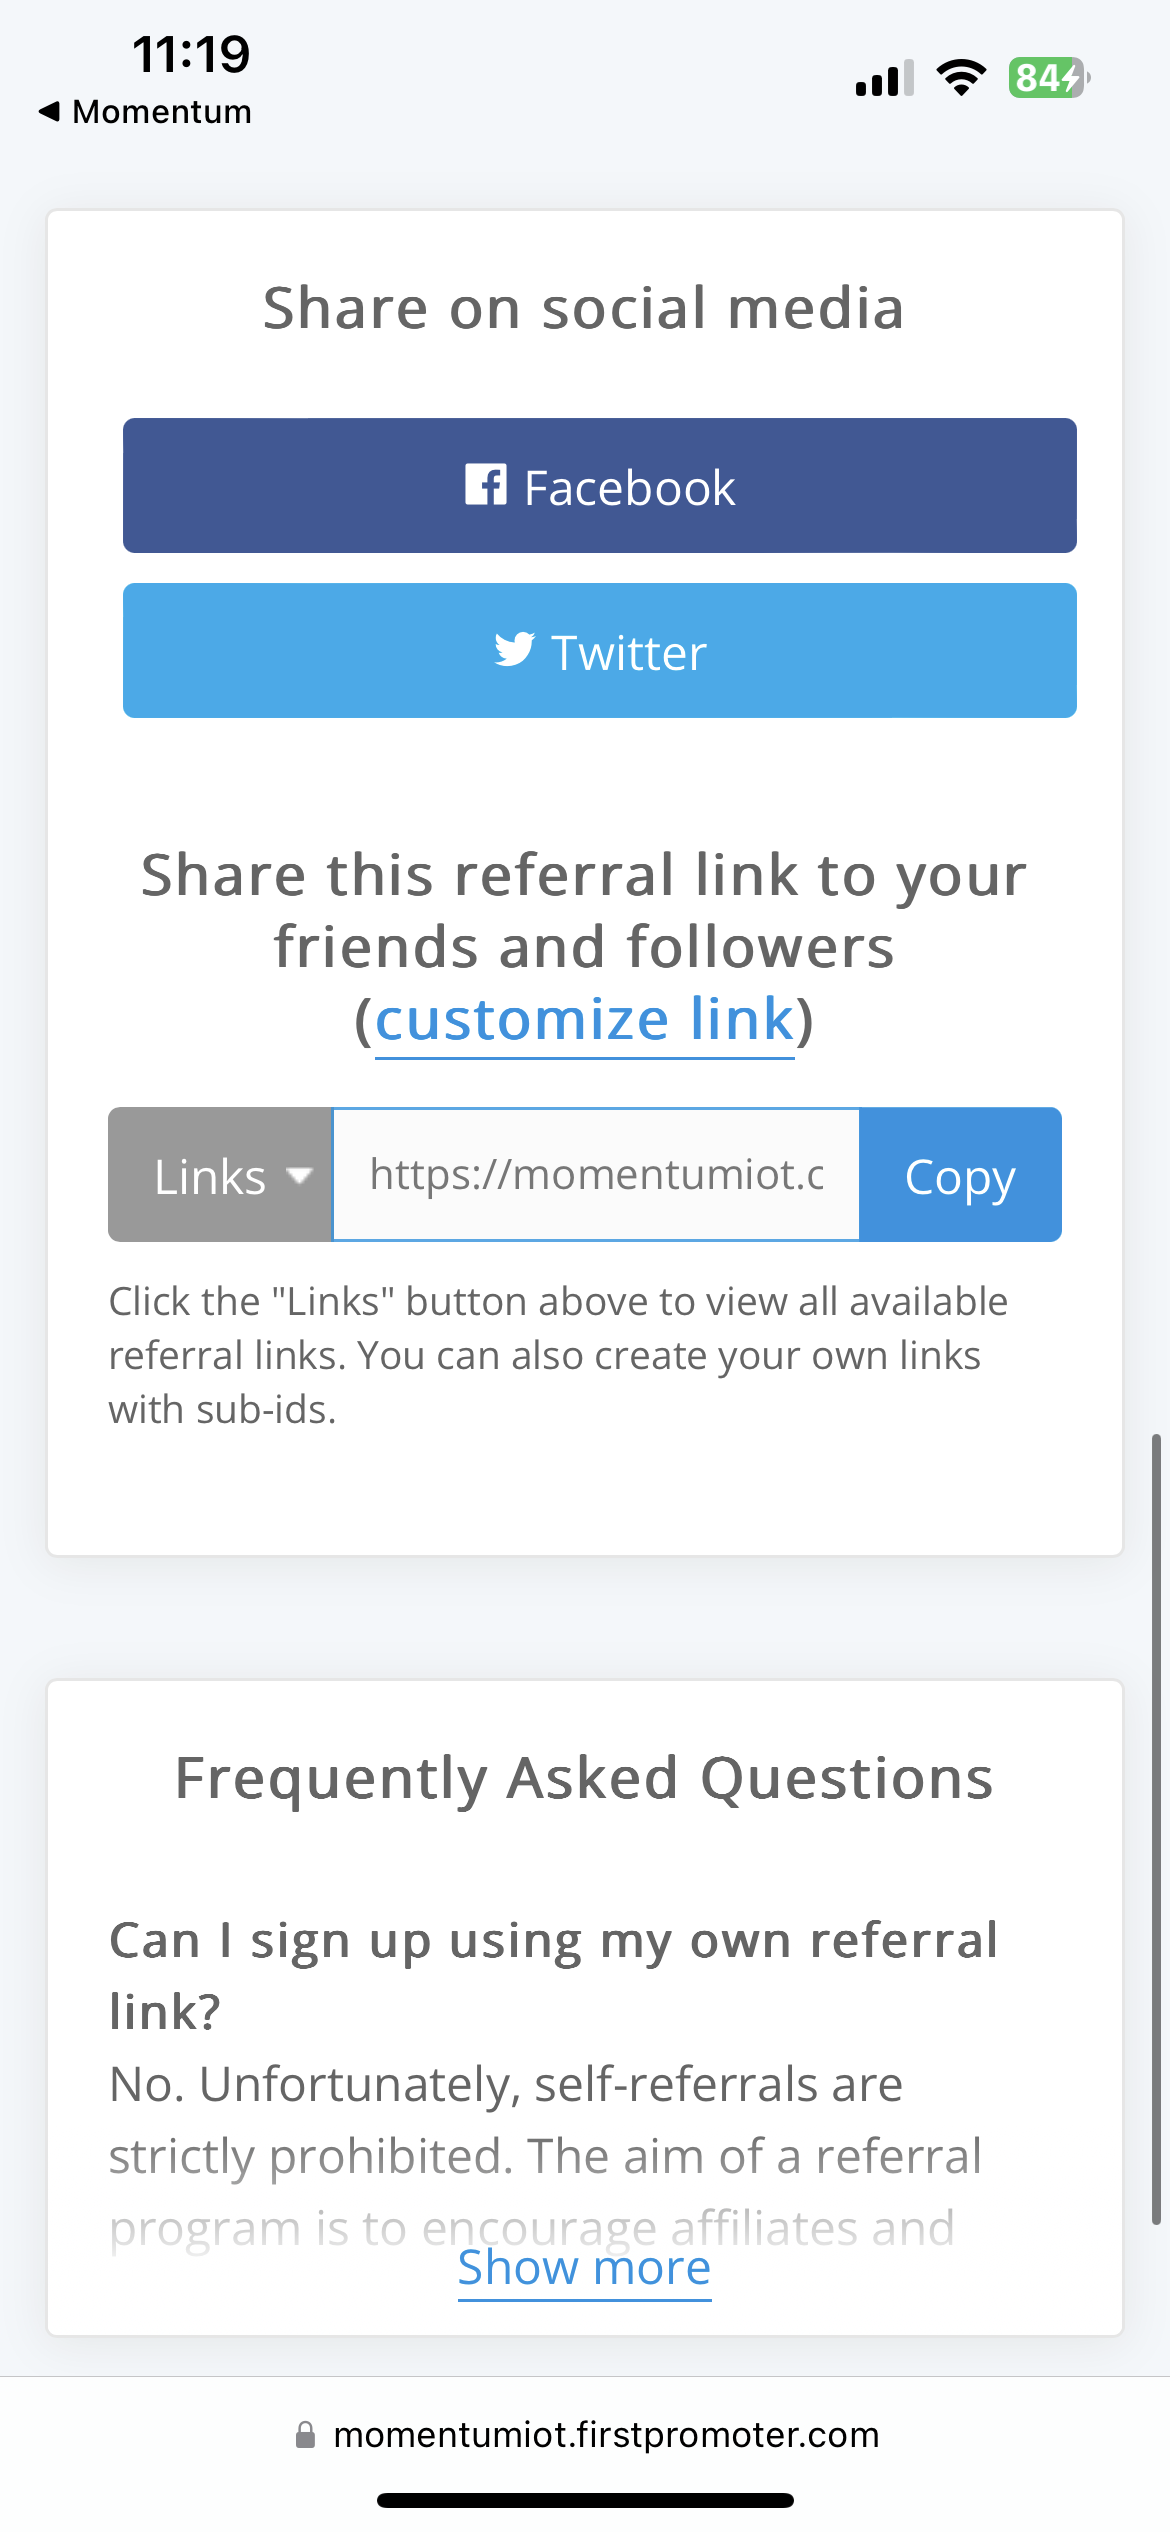Click the page scrollbar on the right edge

1156,1830
